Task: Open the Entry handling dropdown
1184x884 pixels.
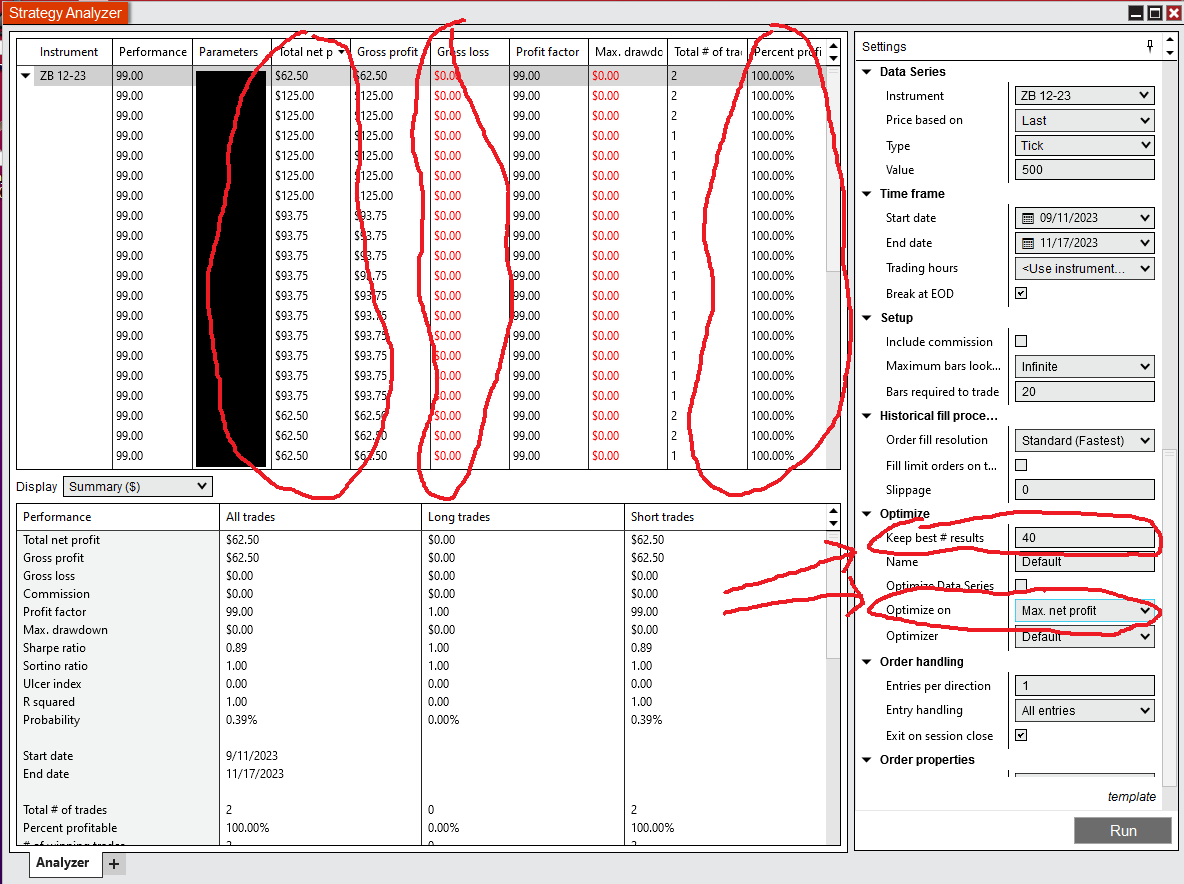Action: tap(1084, 710)
